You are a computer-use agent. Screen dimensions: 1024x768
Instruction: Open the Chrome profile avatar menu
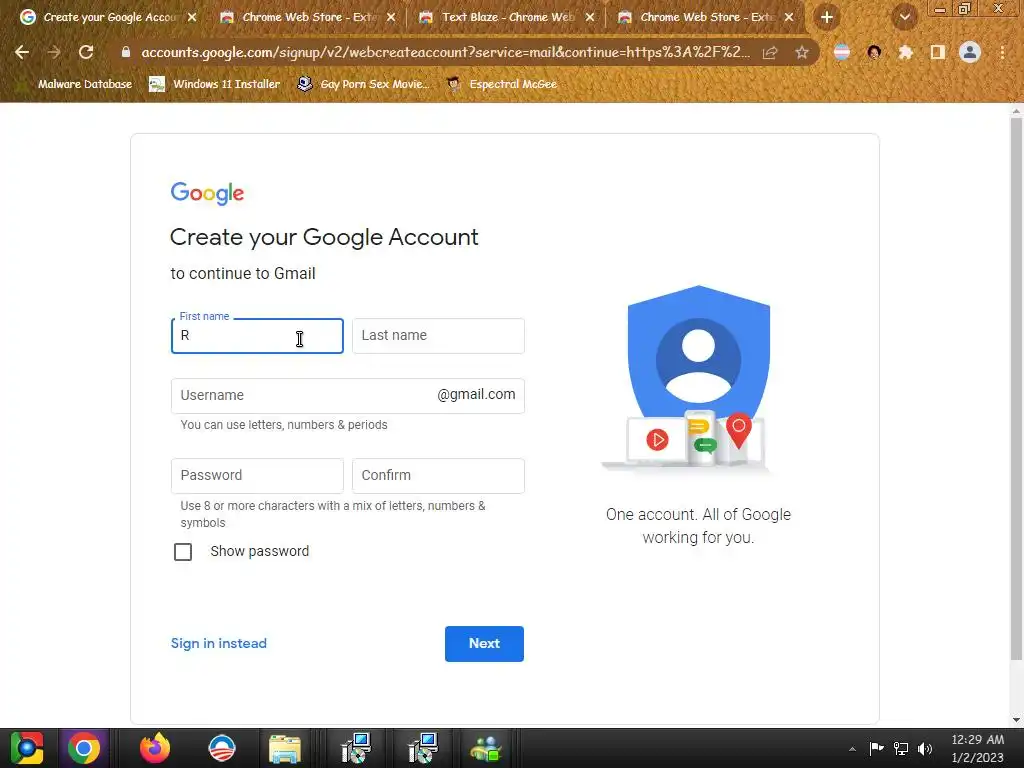970,52
